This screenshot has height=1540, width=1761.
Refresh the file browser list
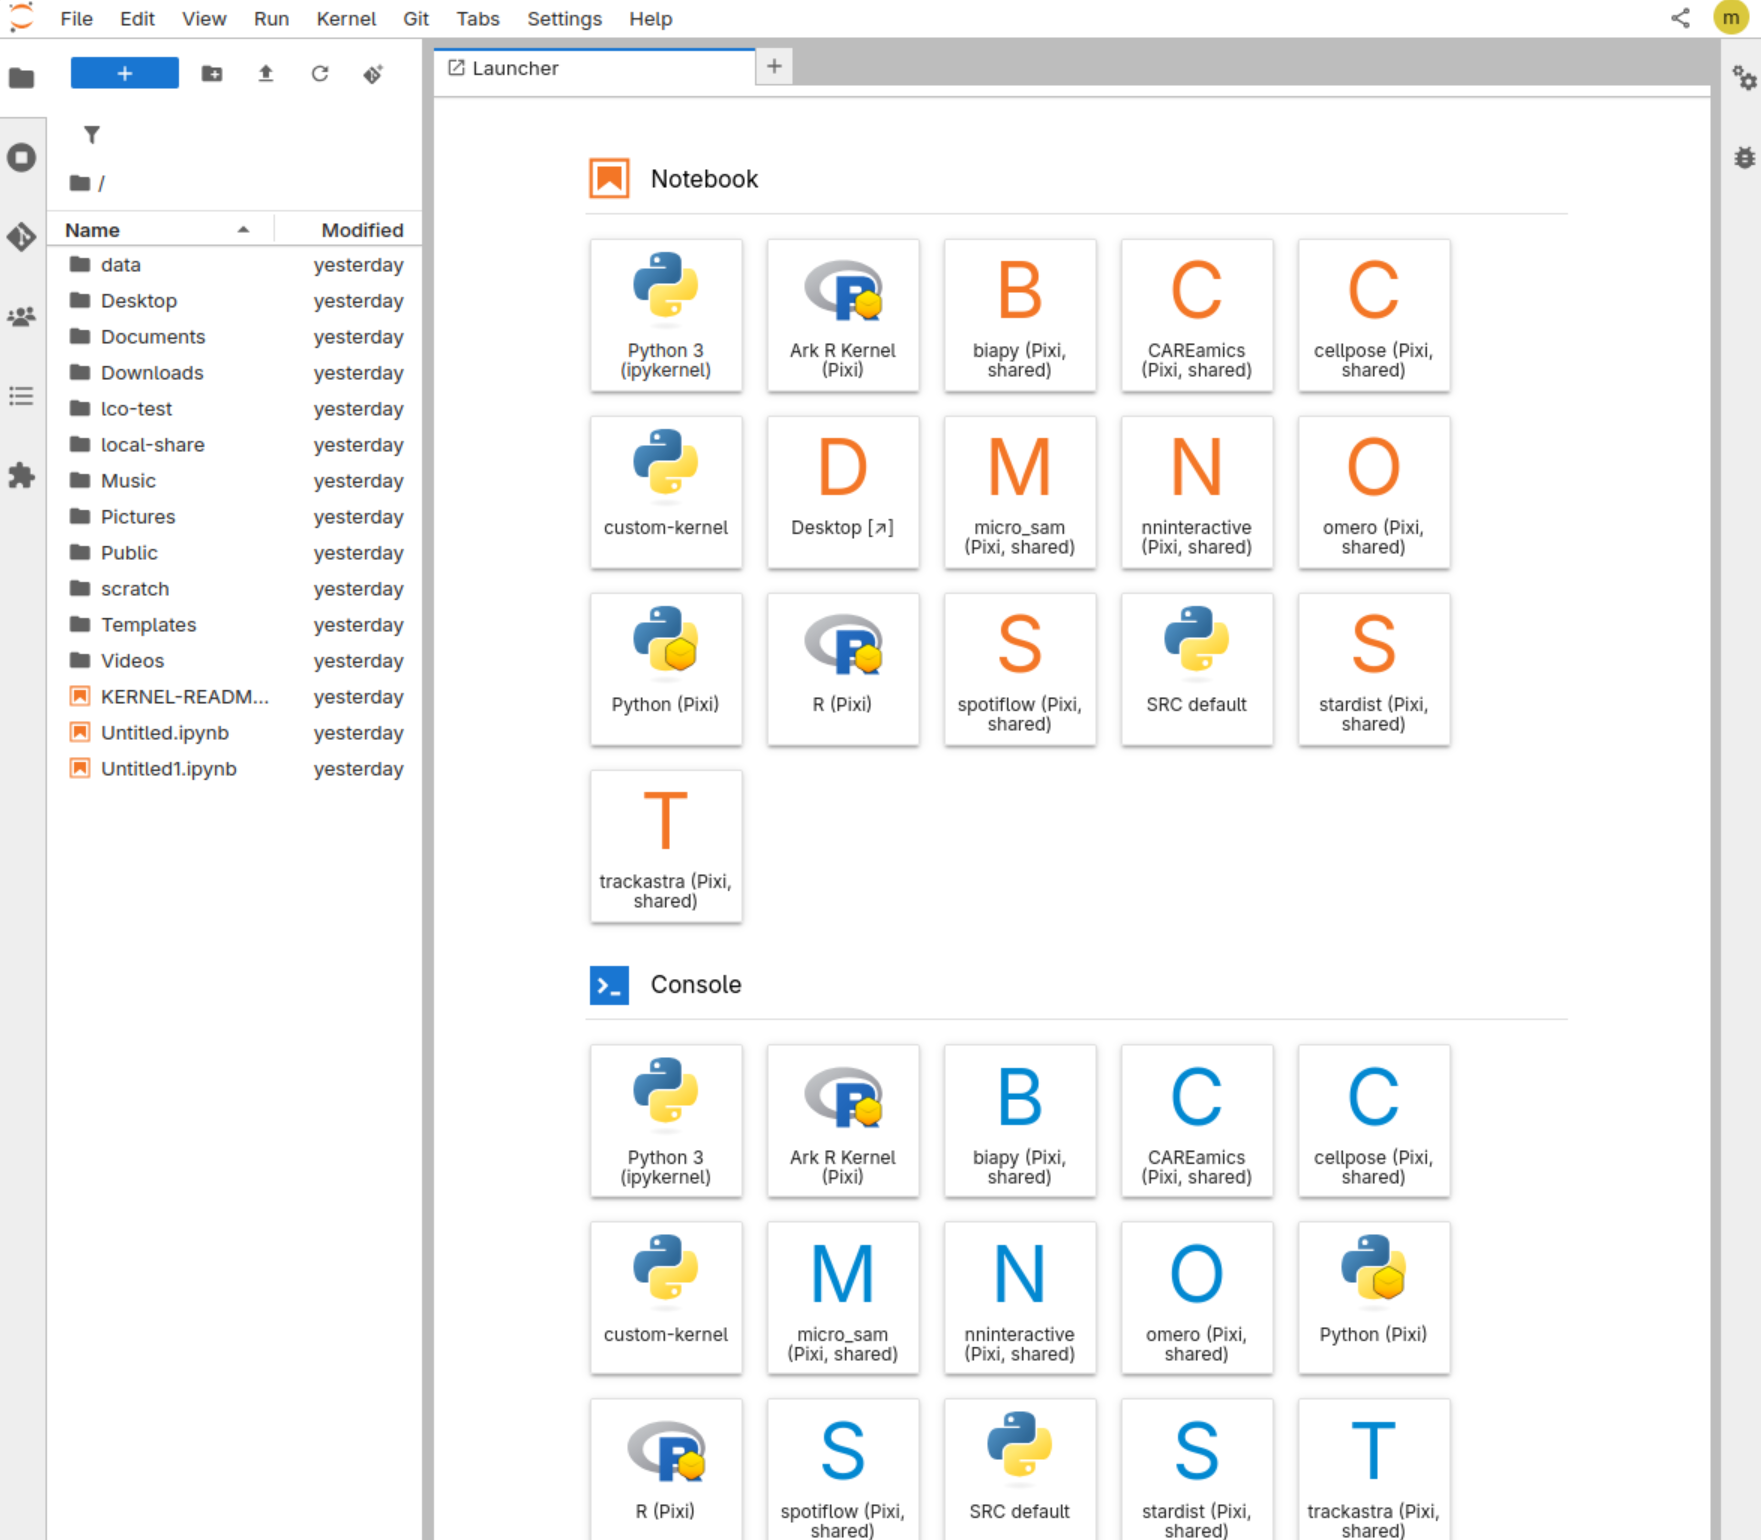point(320,73)
